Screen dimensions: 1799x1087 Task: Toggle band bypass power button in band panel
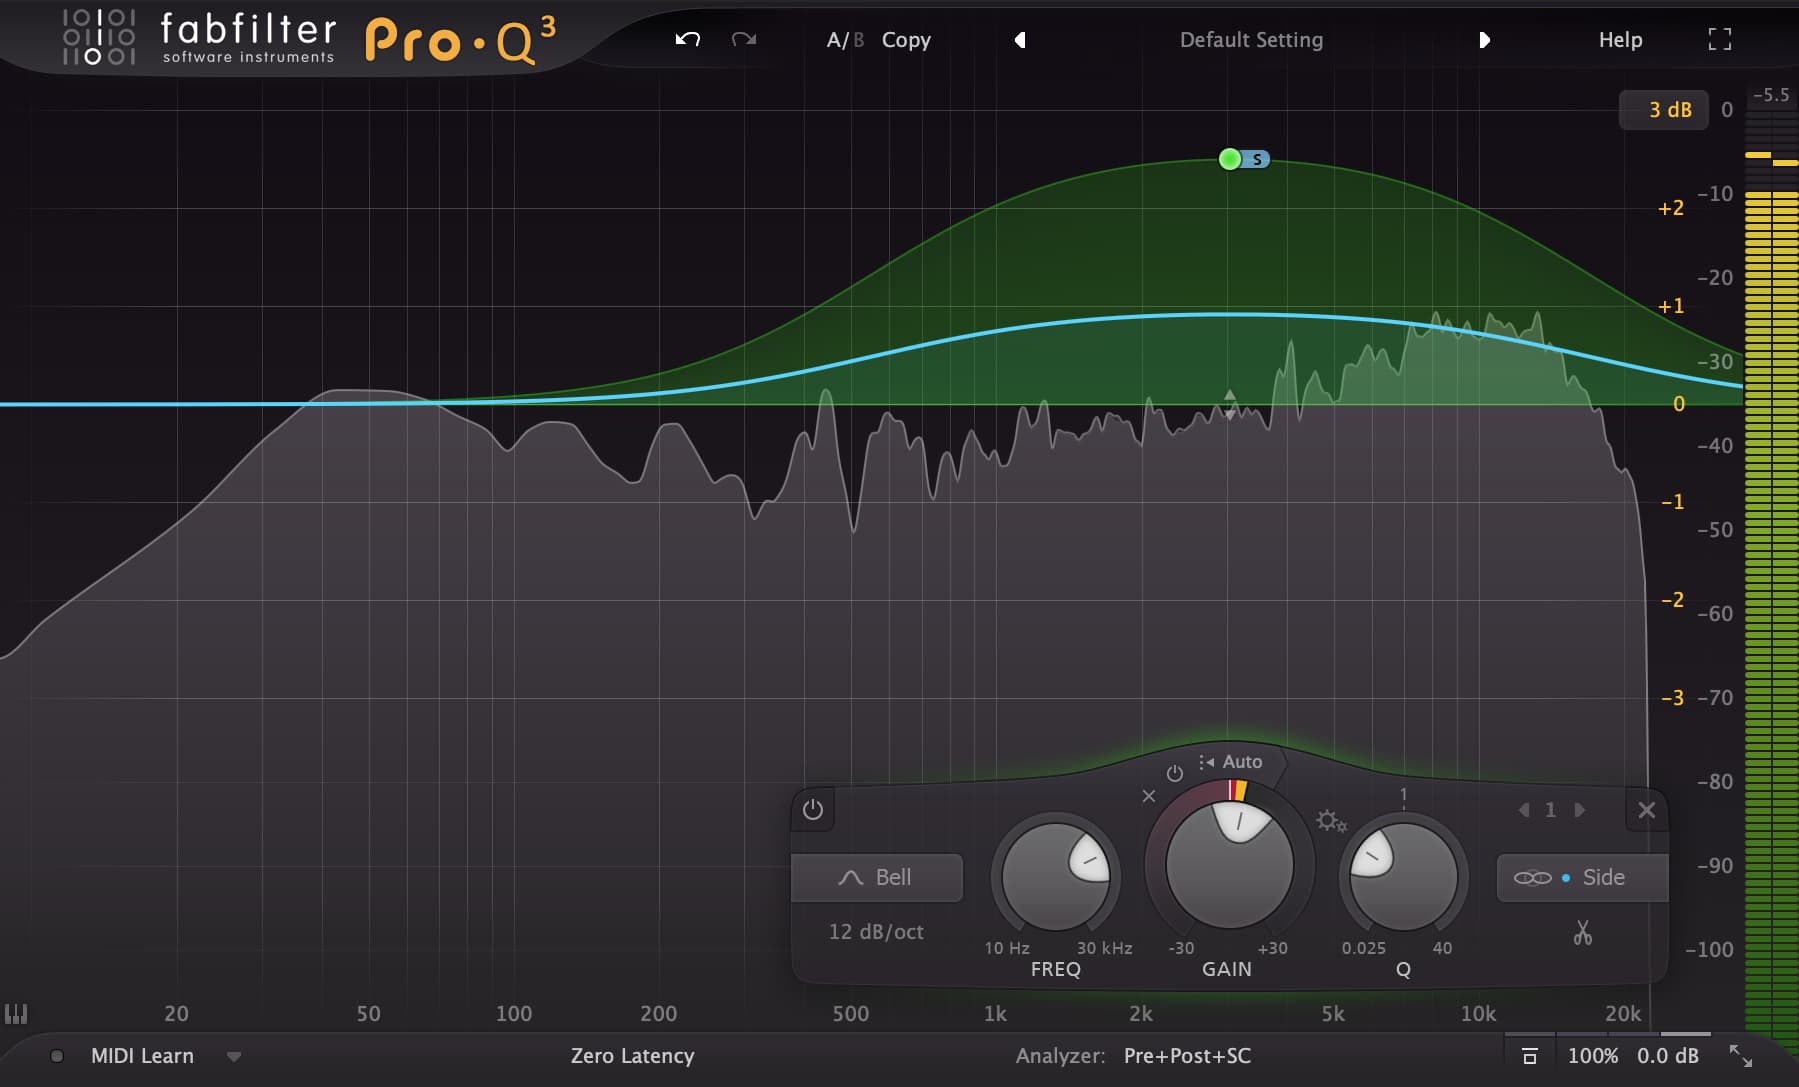pos(813,809)
